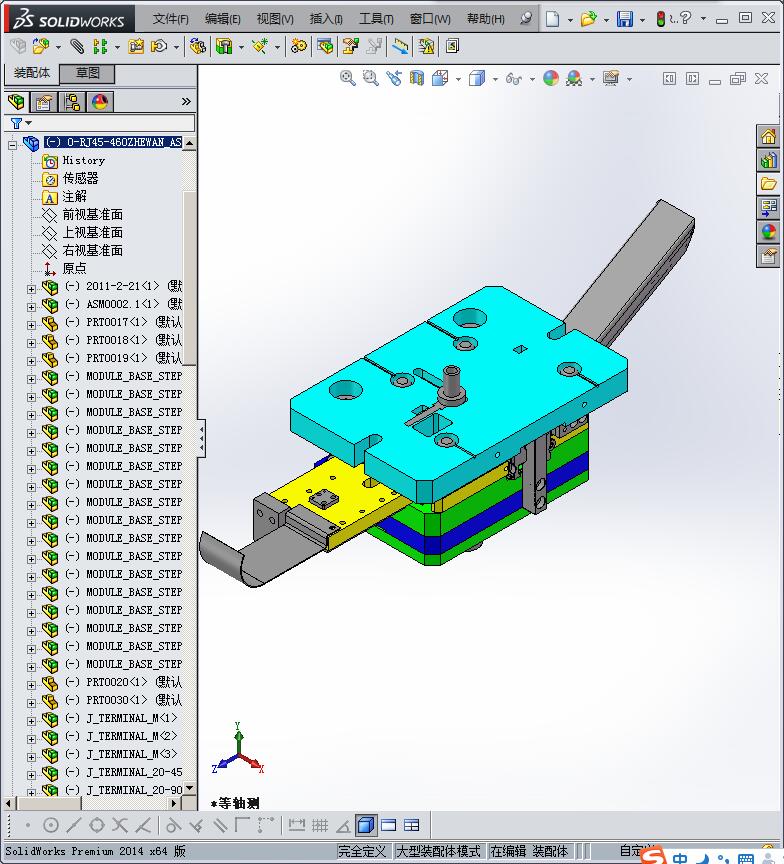The height and width of the screenshot is (864, 784).
Task: Open the View Palette icon in task pane
Action: coord(768,208)
